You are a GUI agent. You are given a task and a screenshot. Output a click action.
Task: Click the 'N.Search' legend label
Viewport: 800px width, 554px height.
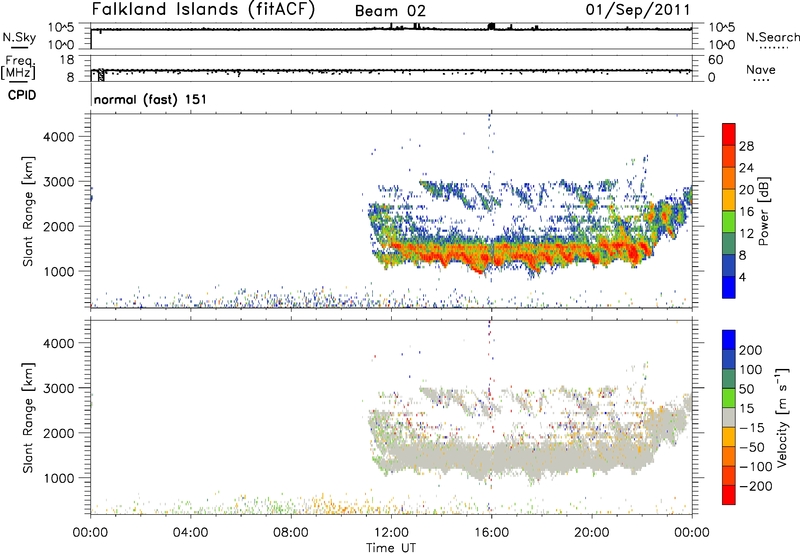click(x=772, y=37)
